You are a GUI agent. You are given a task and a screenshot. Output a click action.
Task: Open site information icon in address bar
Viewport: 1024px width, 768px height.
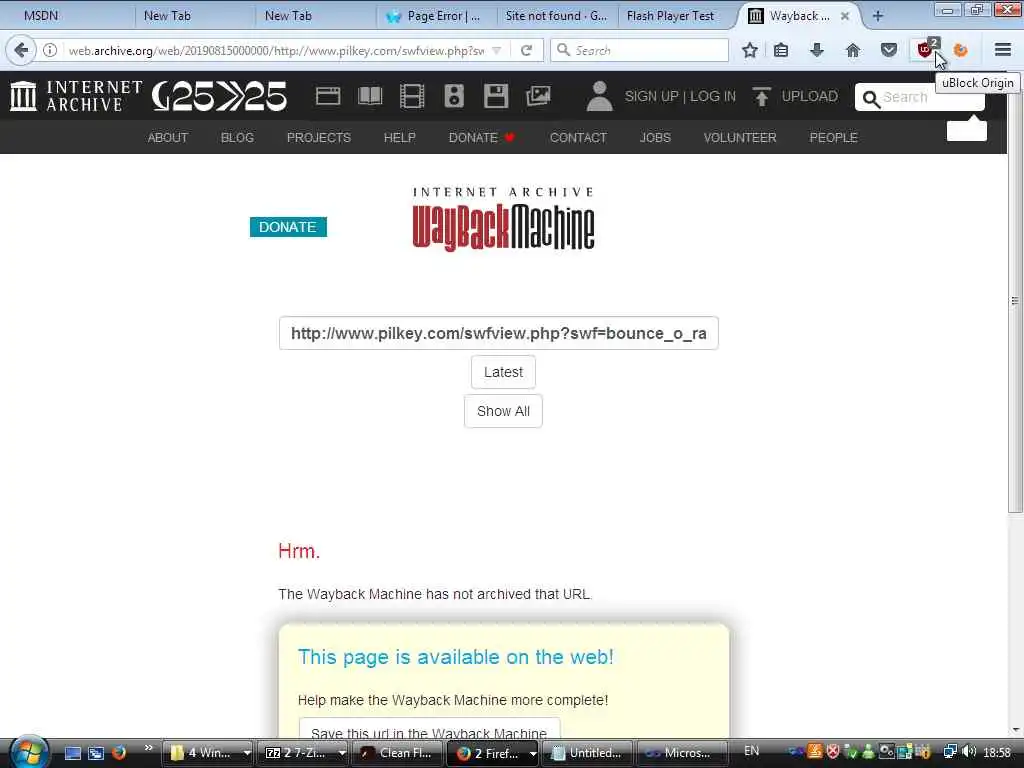(50, 50)
